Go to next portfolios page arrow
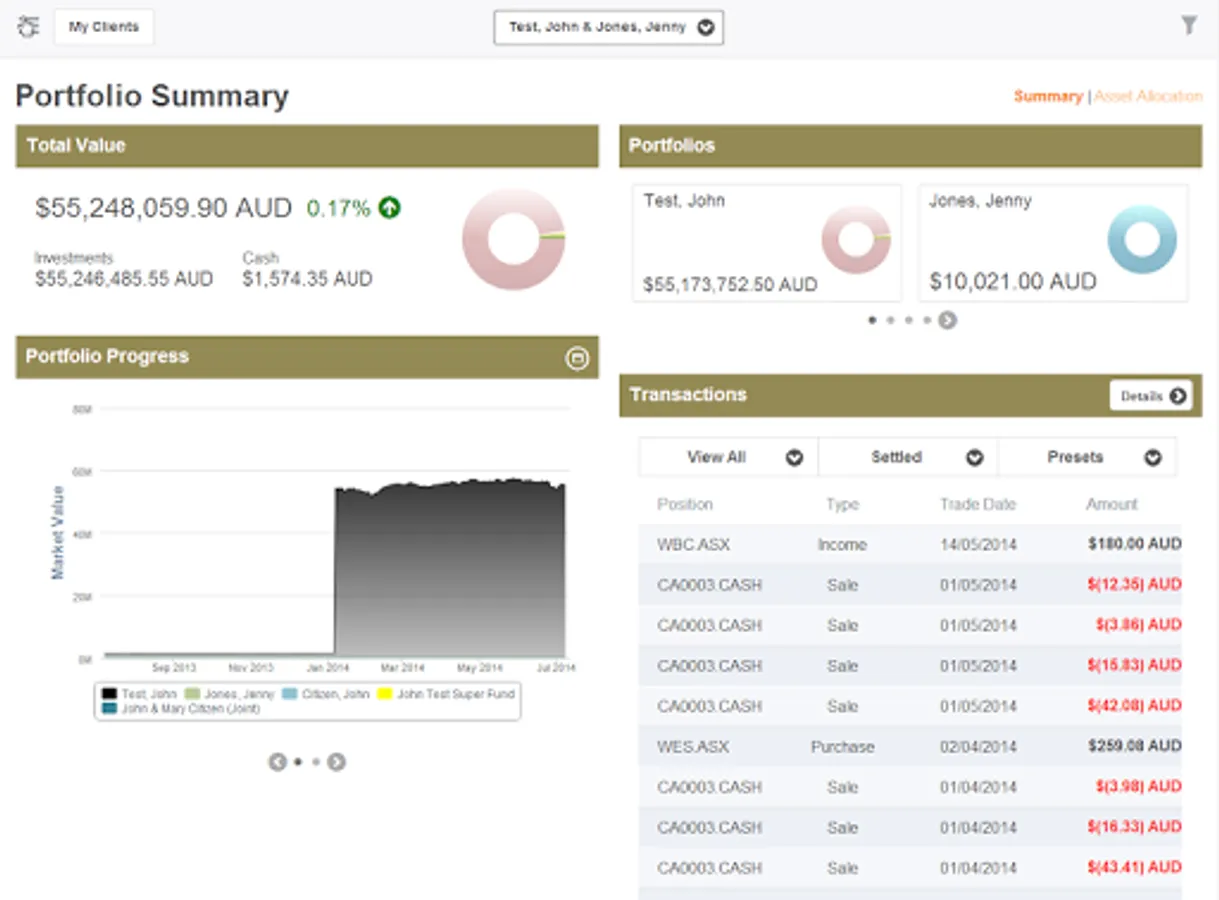 (947, 320)
